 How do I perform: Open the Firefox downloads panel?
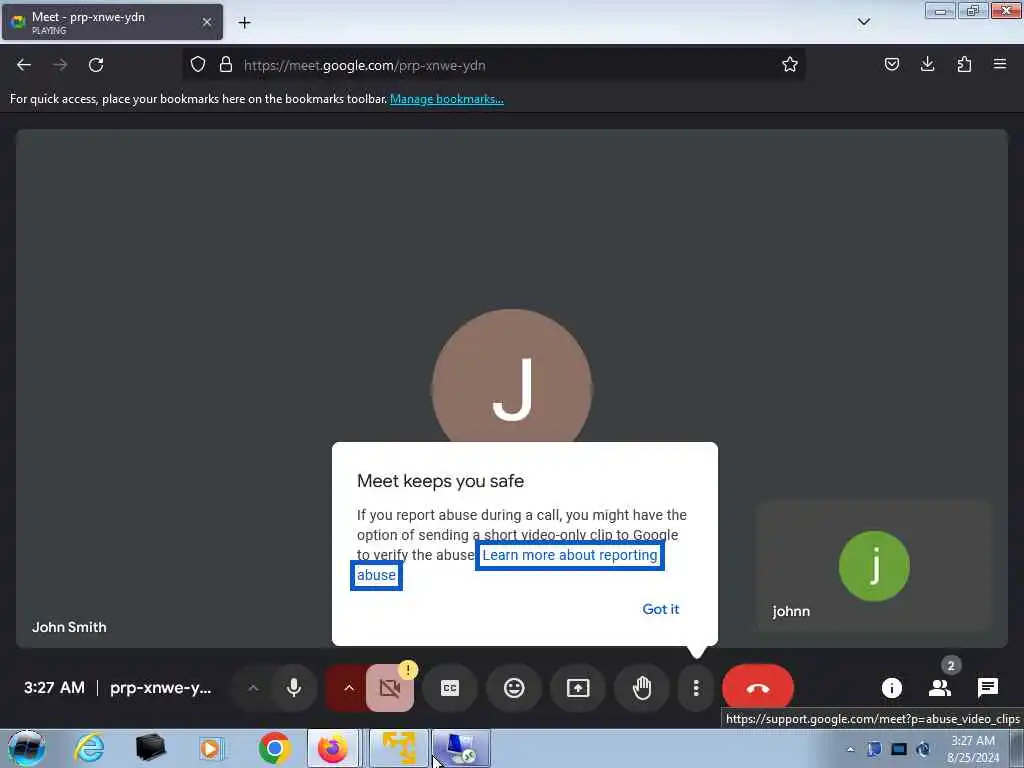927,64
